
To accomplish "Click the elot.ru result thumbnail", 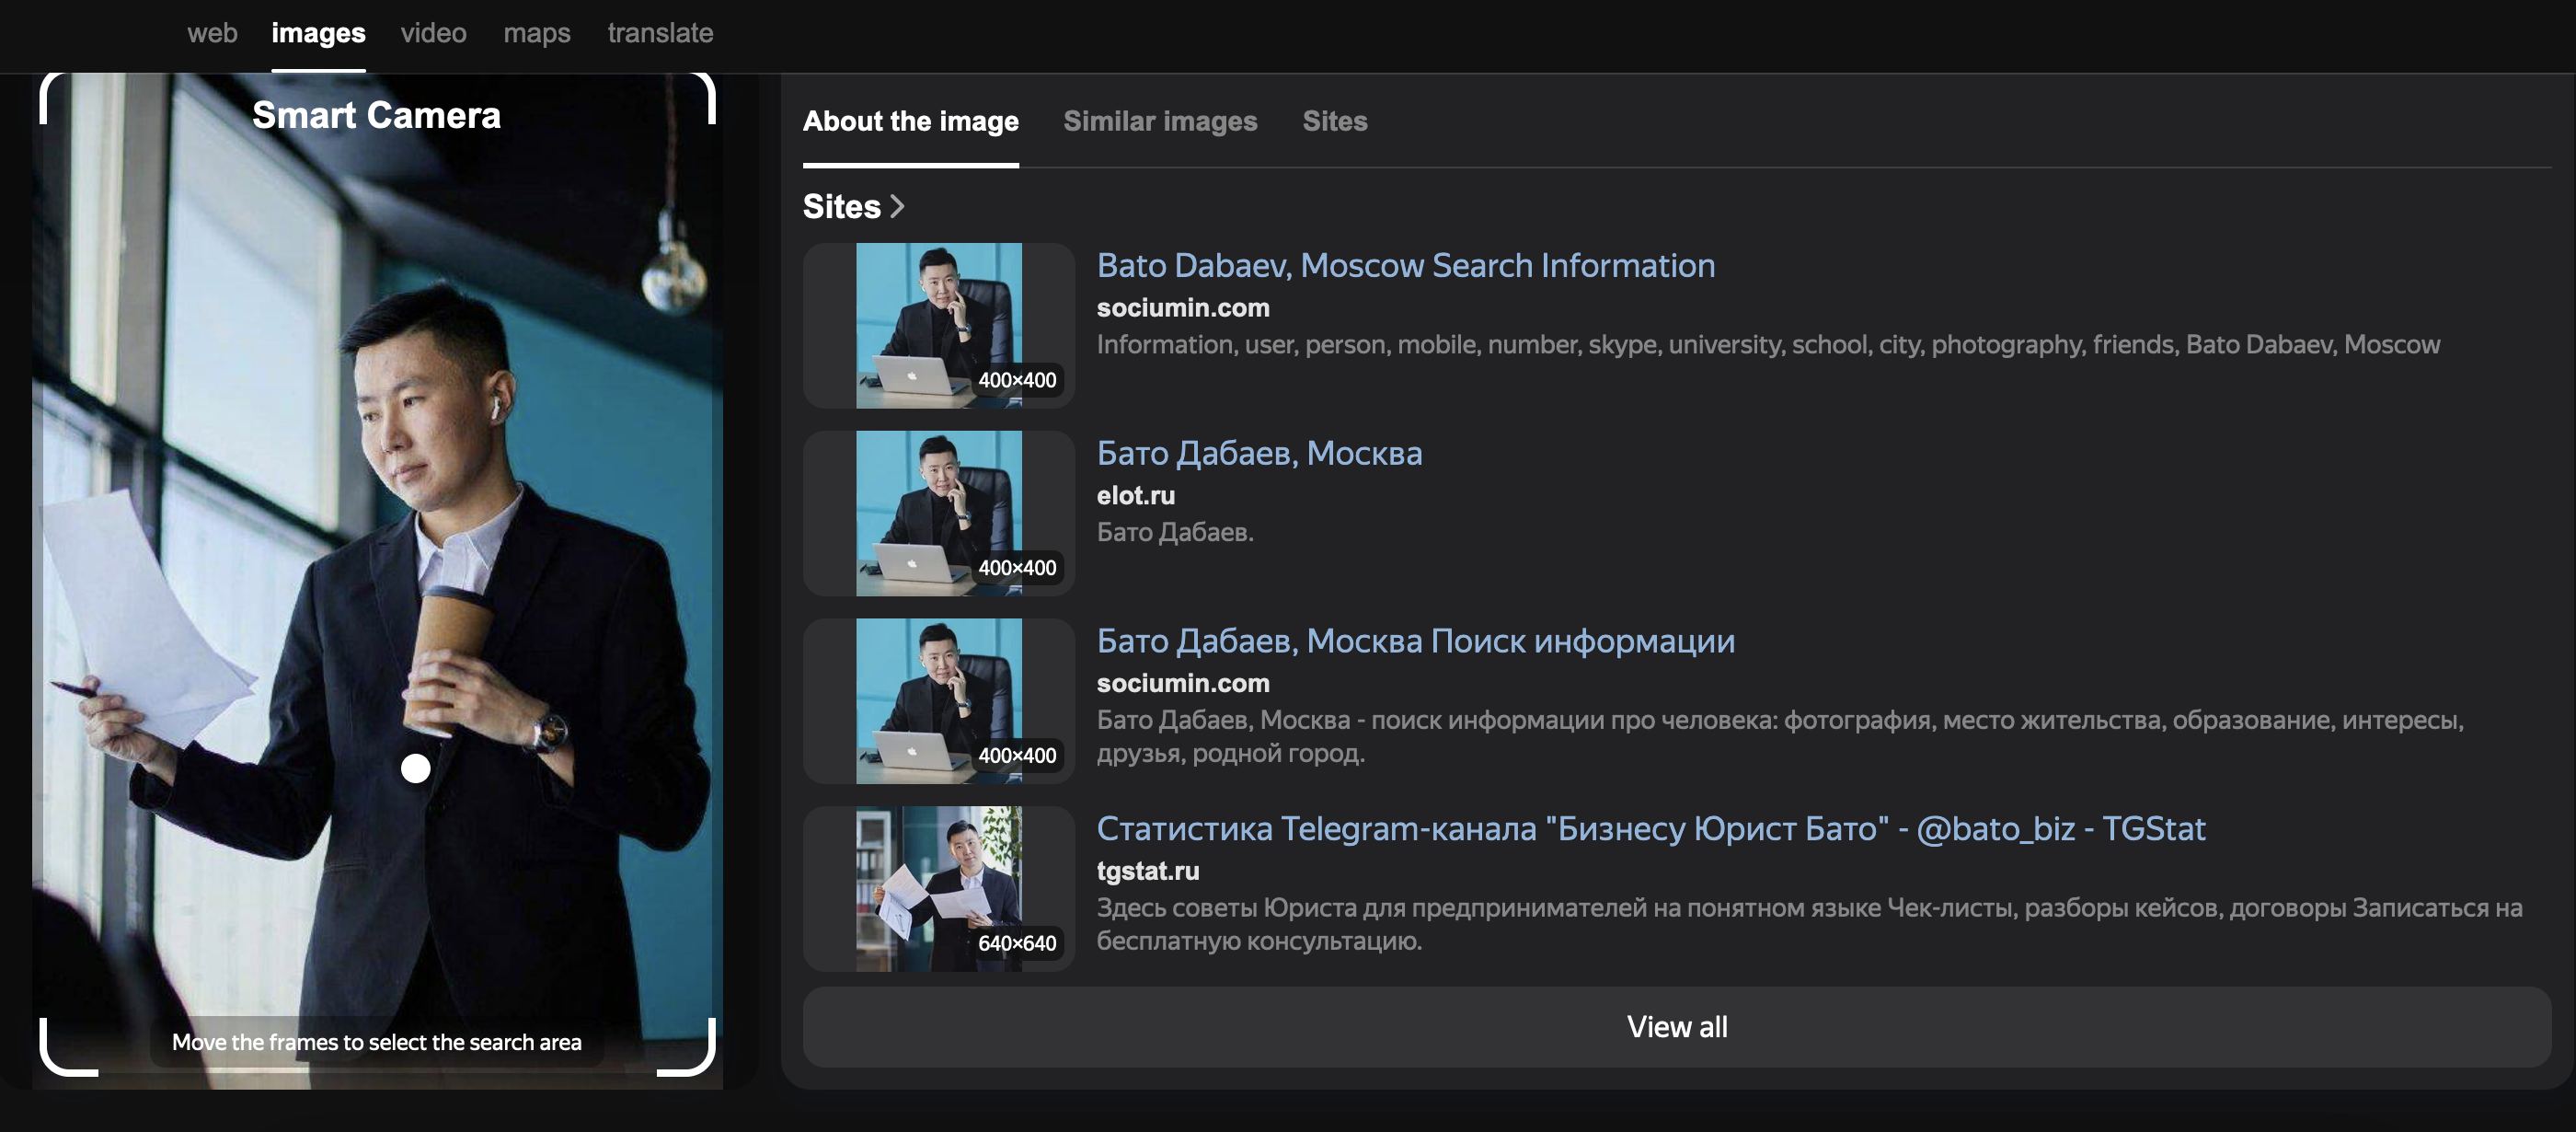I will point(938,513).
